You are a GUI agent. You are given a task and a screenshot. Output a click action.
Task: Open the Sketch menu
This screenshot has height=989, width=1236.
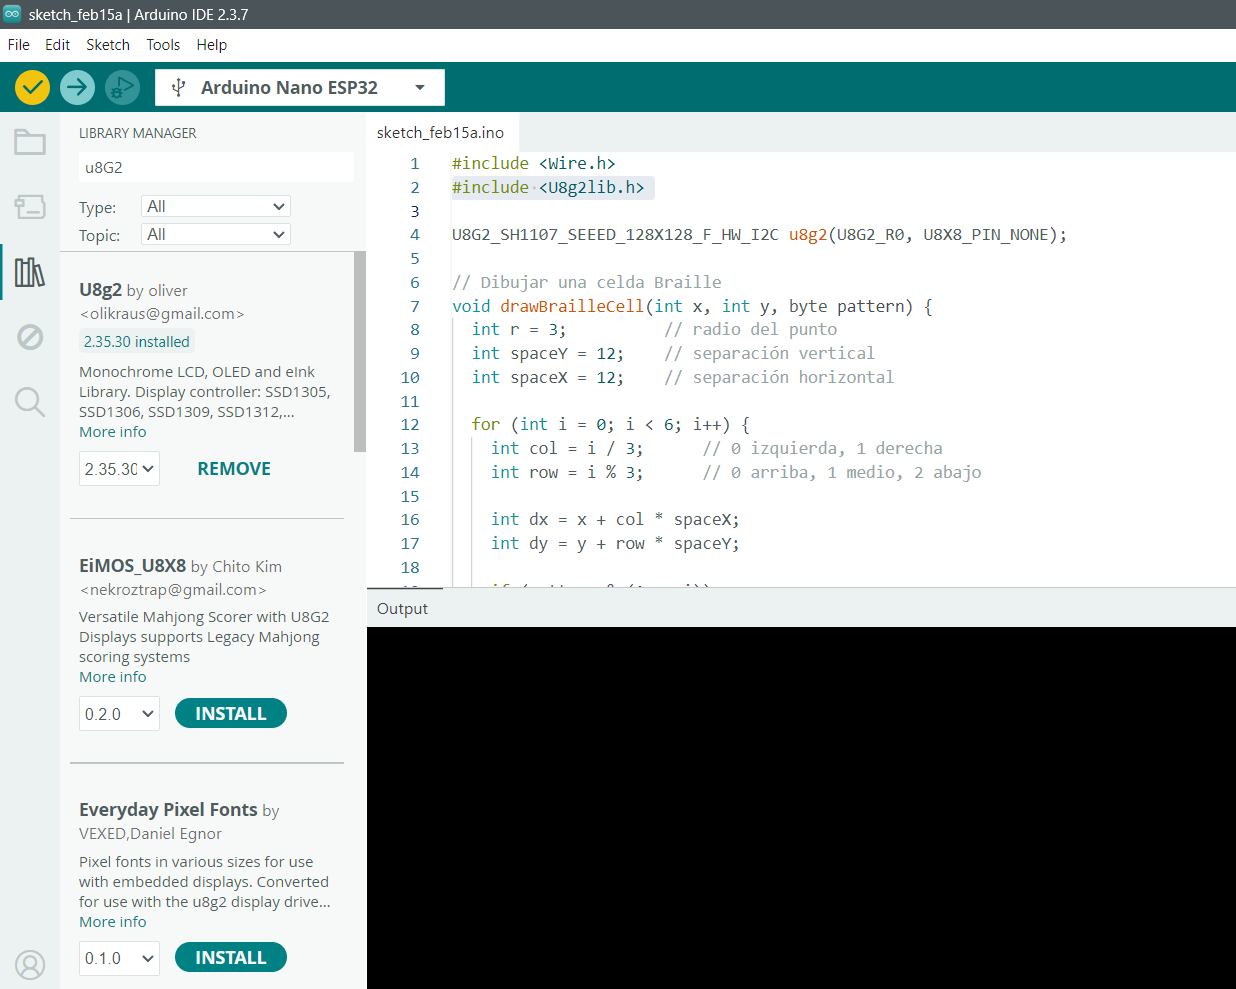pos(108,45)
